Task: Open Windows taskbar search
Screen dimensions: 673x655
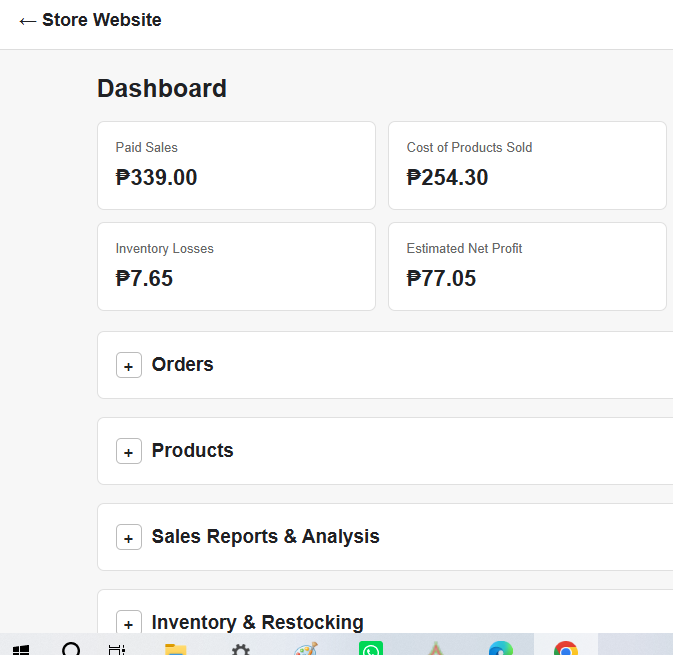Action: point(71,649)
